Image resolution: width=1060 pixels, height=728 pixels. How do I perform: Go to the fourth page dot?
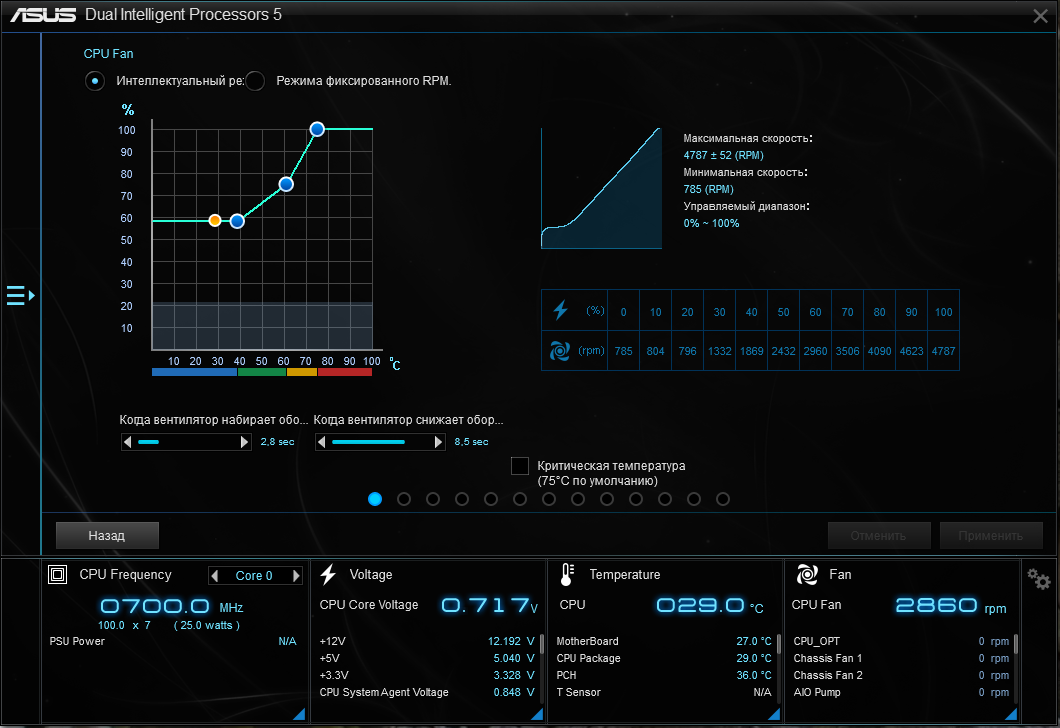pyautogui.click(x=462, y=499)
